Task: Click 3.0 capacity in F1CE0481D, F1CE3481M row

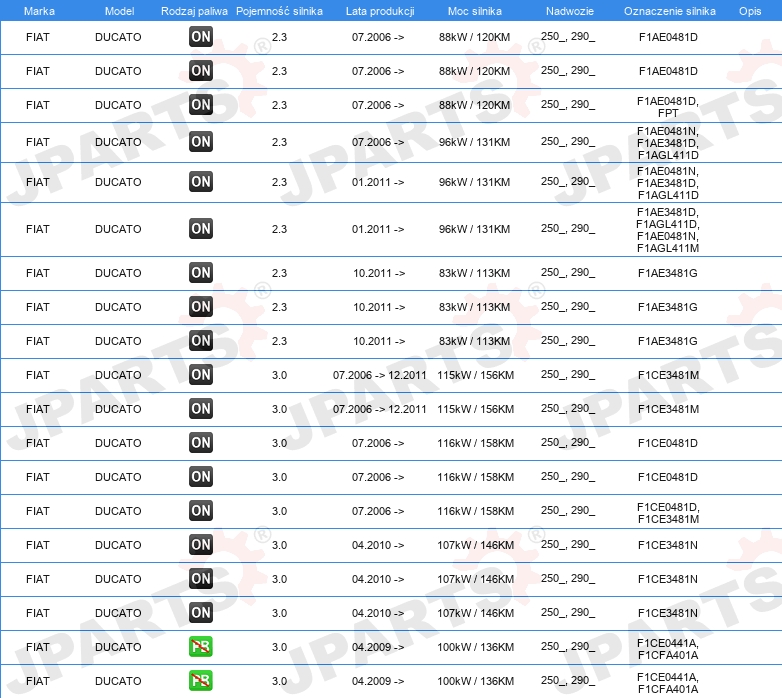Action: [x=279, y=512]
